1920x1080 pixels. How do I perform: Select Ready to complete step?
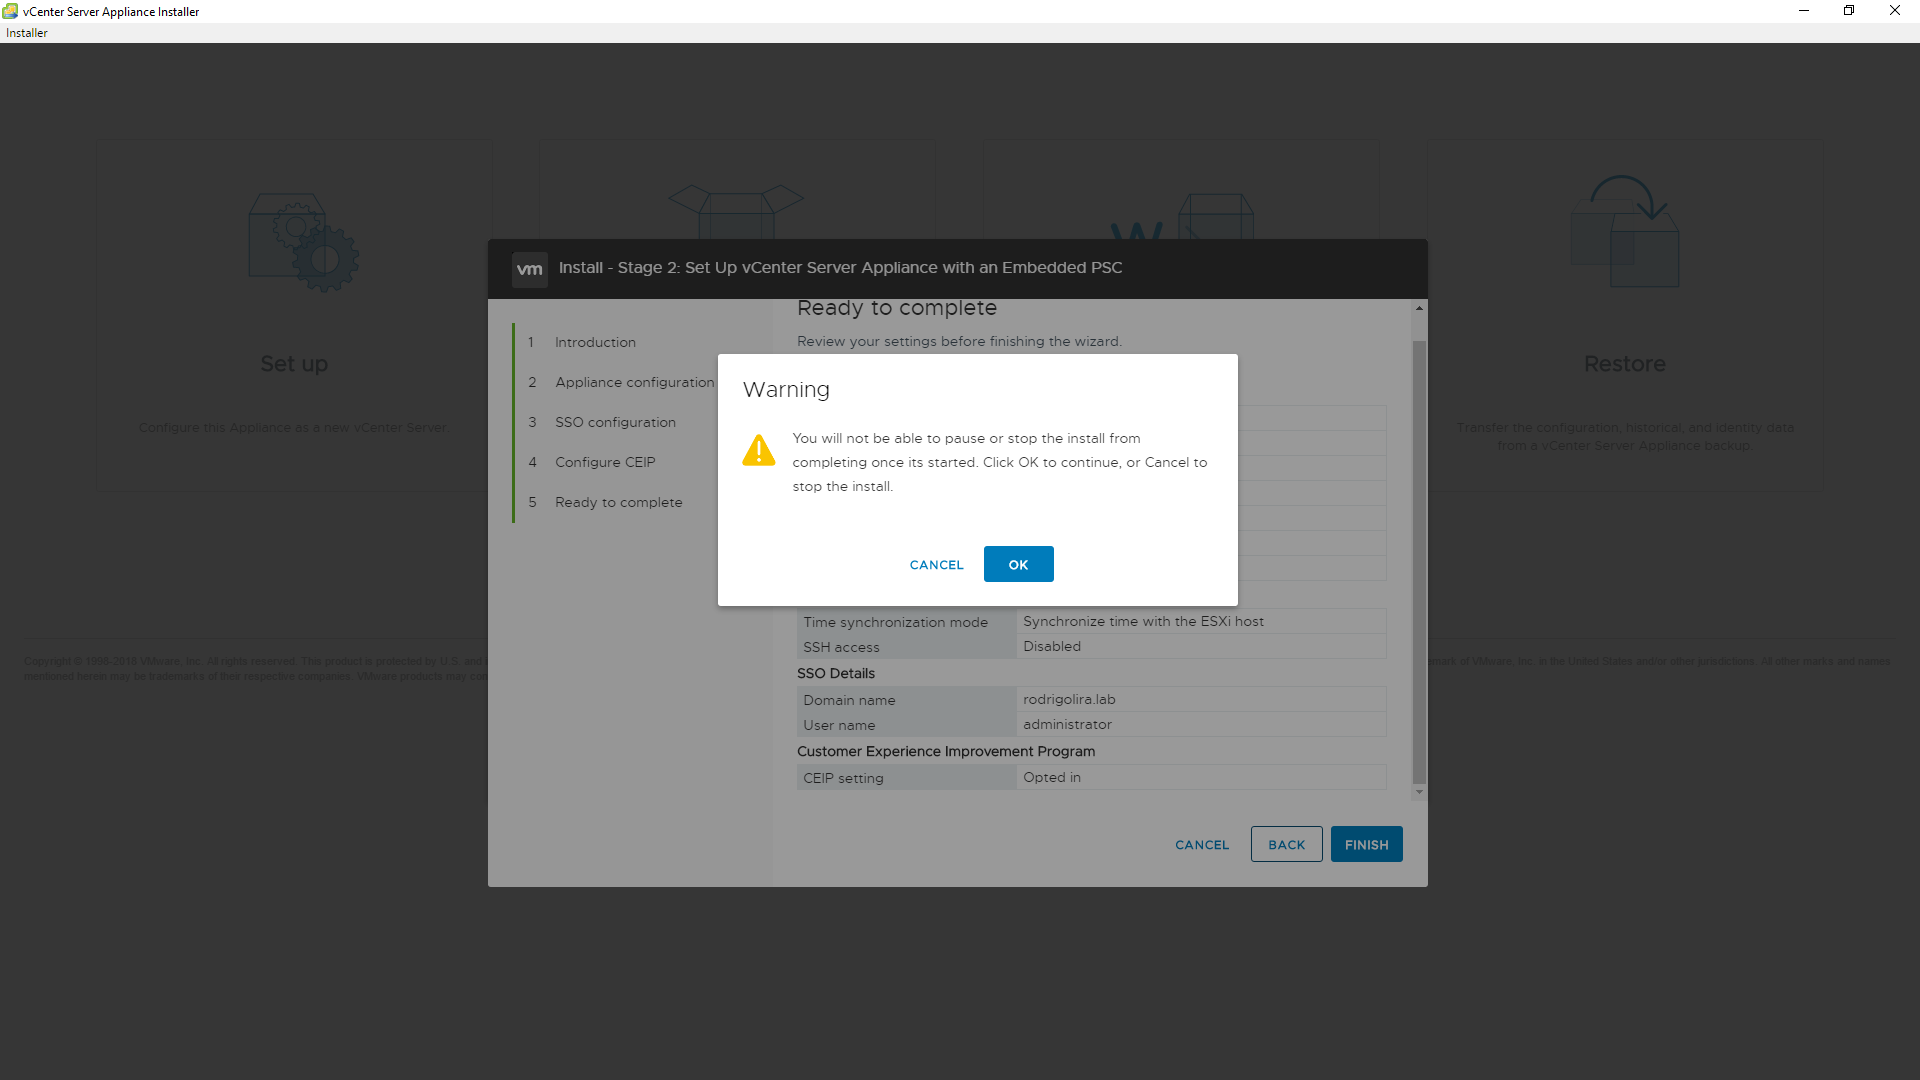coord(618,502)
